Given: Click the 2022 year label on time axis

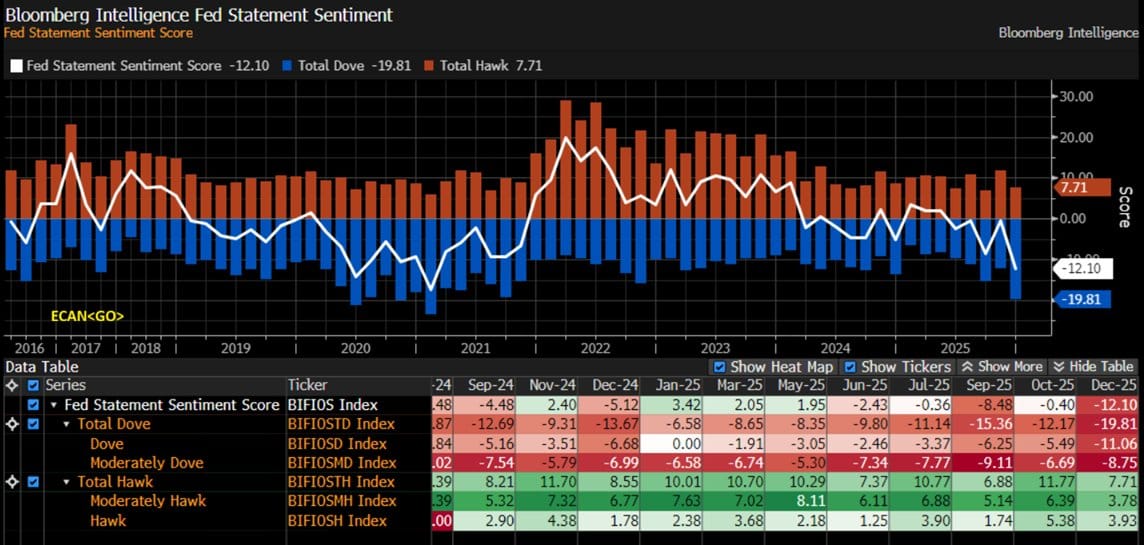Looking at the screenshot, I should click(596, 347).
